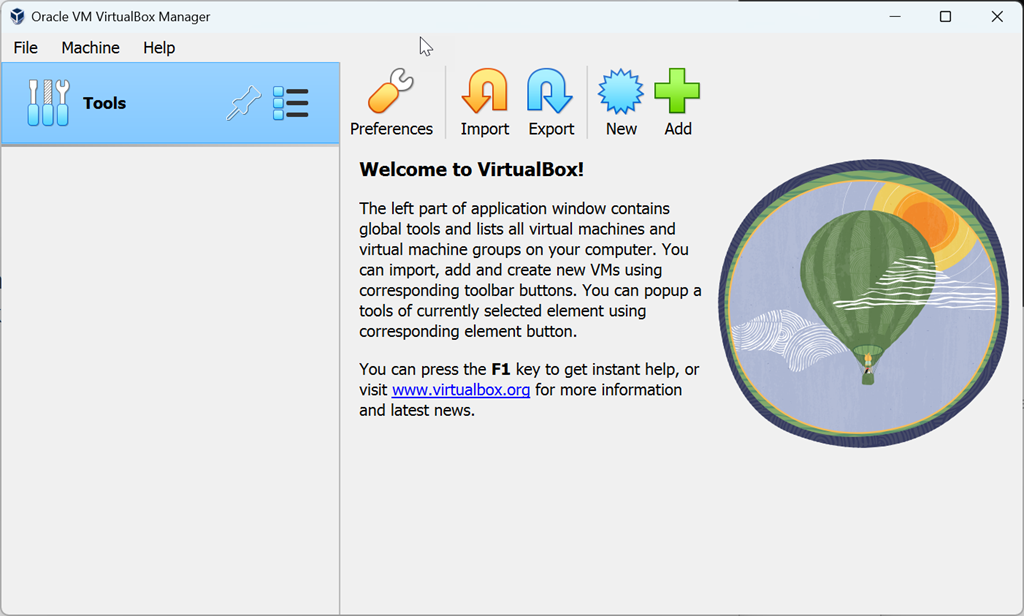This screenshot has height=616, width=1024.
Task: Click the Welcome to VirtualBox! heading
Action: coord(471,170)
